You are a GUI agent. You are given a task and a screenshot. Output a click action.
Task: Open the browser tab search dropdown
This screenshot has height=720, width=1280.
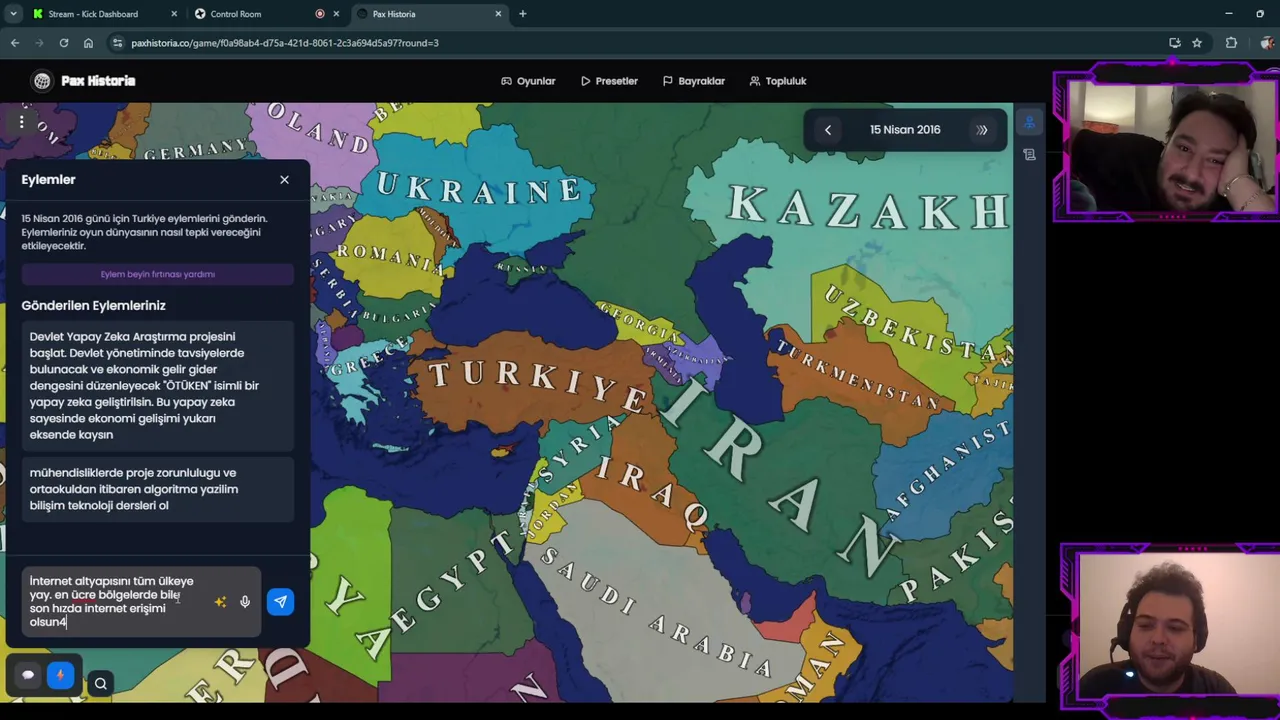coord(13,14)
